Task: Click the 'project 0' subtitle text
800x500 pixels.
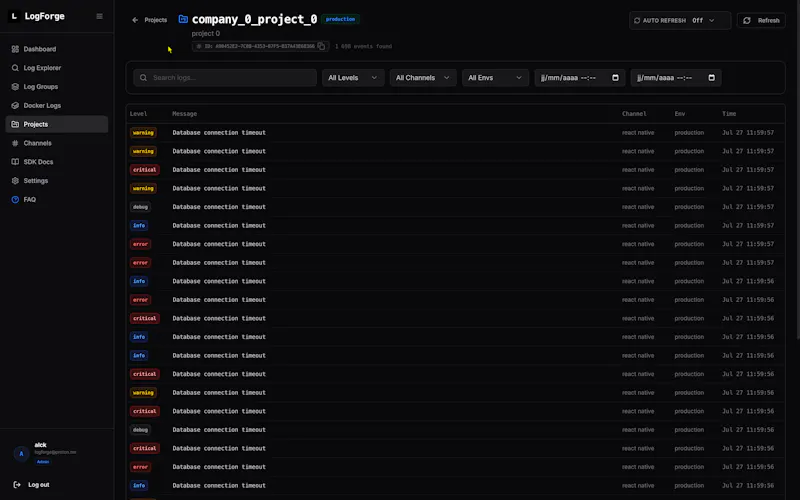Action: pos(206,33)
